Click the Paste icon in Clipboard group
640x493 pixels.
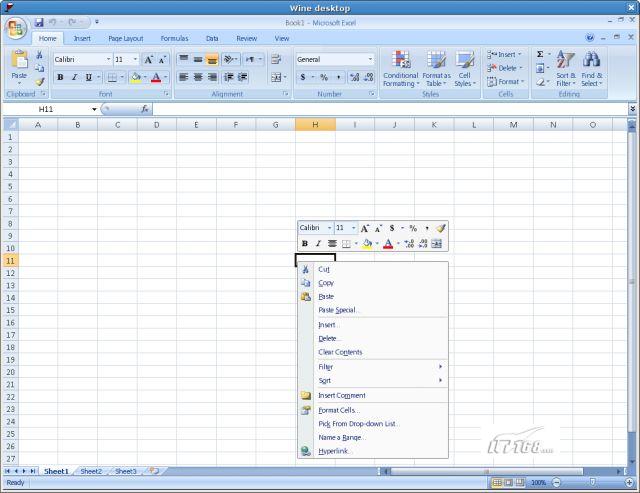pos(19,60)
